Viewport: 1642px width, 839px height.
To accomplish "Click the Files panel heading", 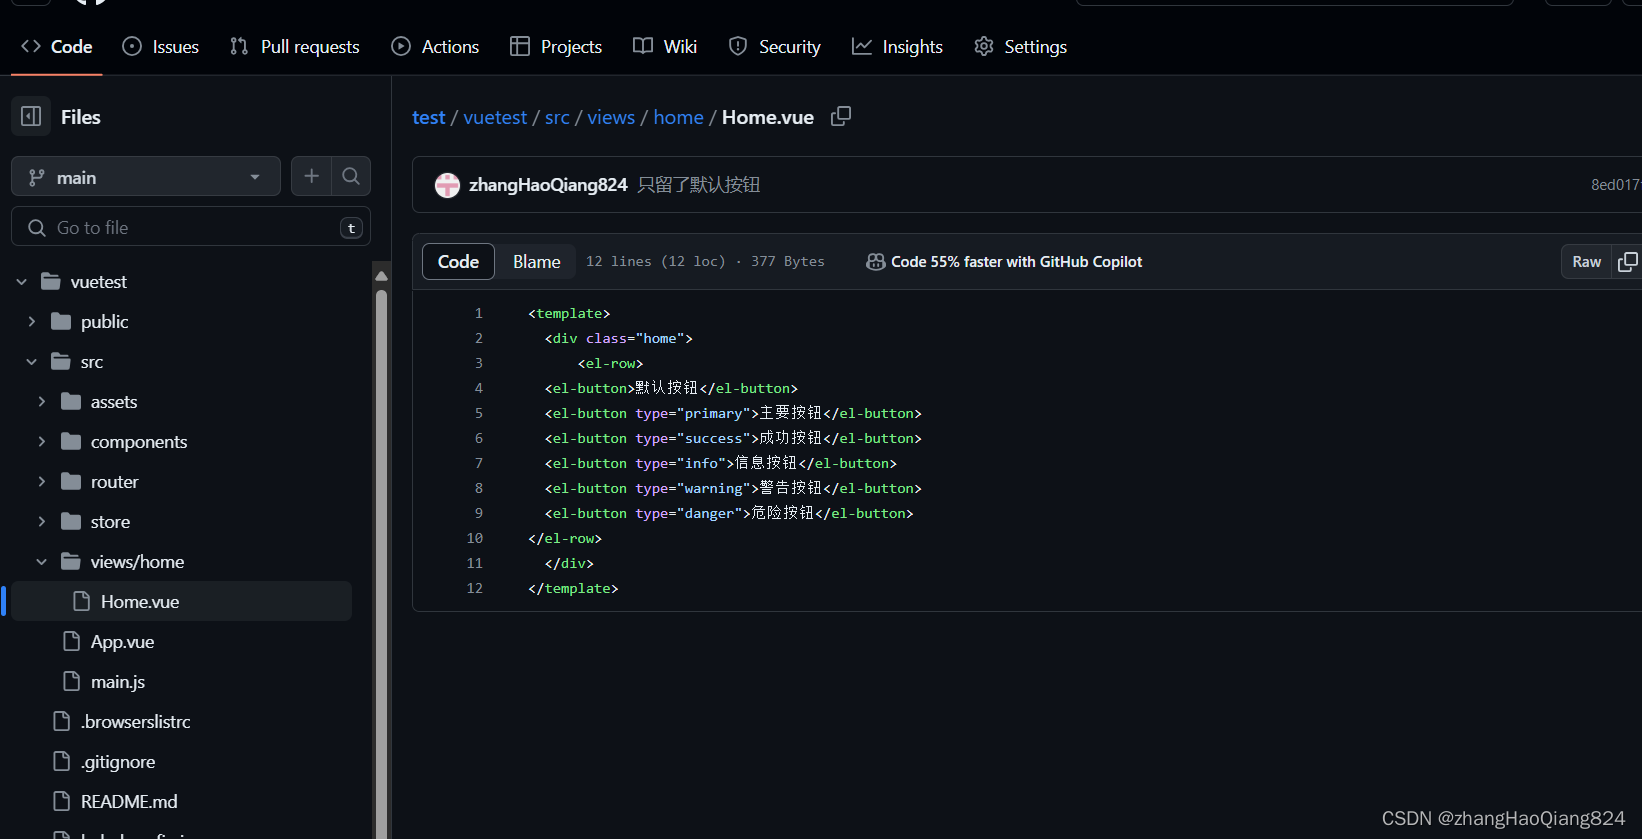I will click(x=81, y=117).
